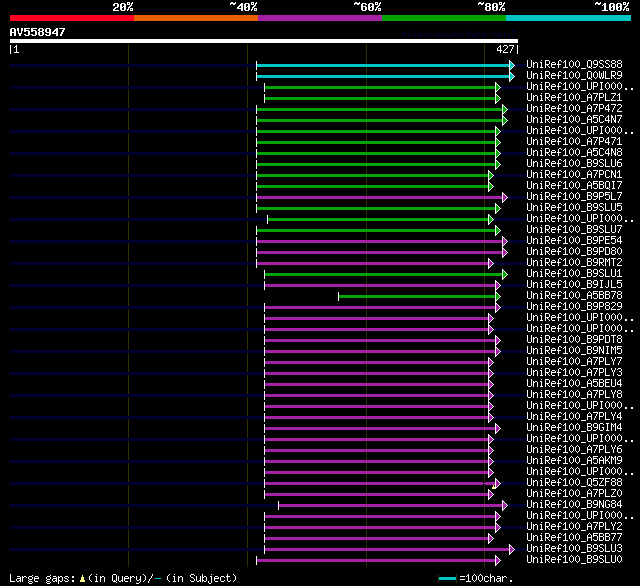Select the UniRef100_B9P5L7 label
640x586 pixels.
point(574,197)
